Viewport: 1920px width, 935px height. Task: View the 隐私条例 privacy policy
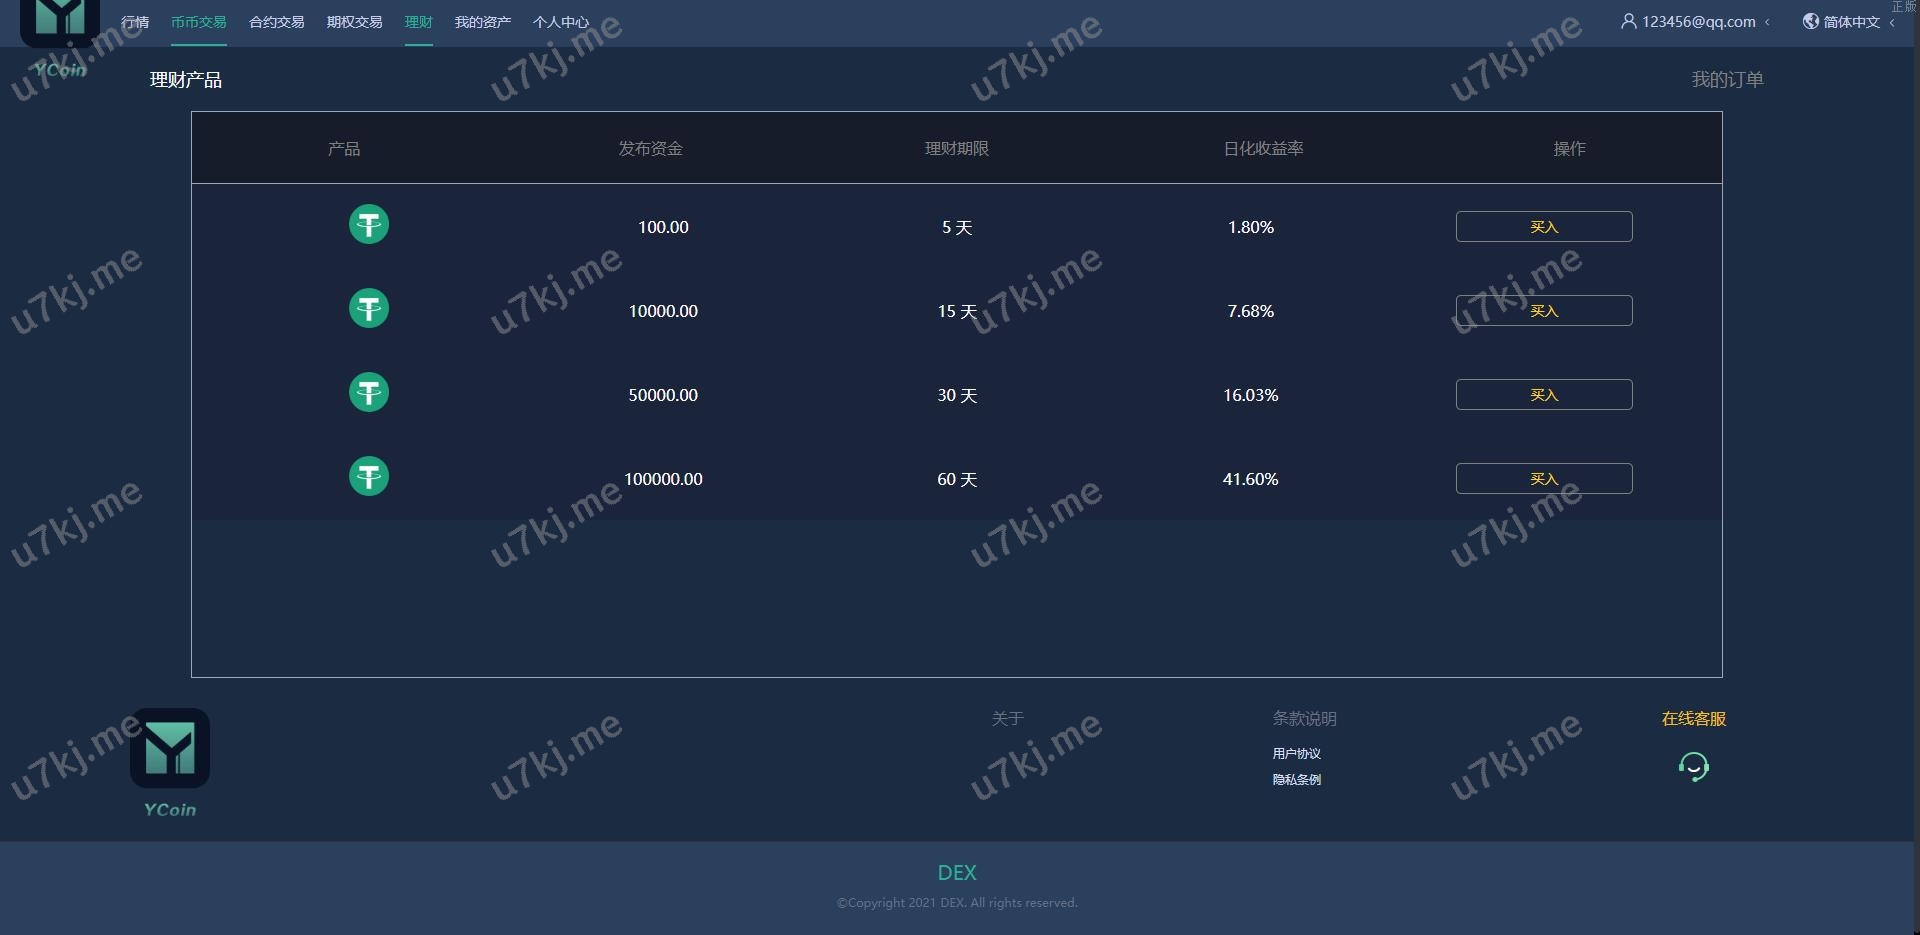coord(1296,780)
